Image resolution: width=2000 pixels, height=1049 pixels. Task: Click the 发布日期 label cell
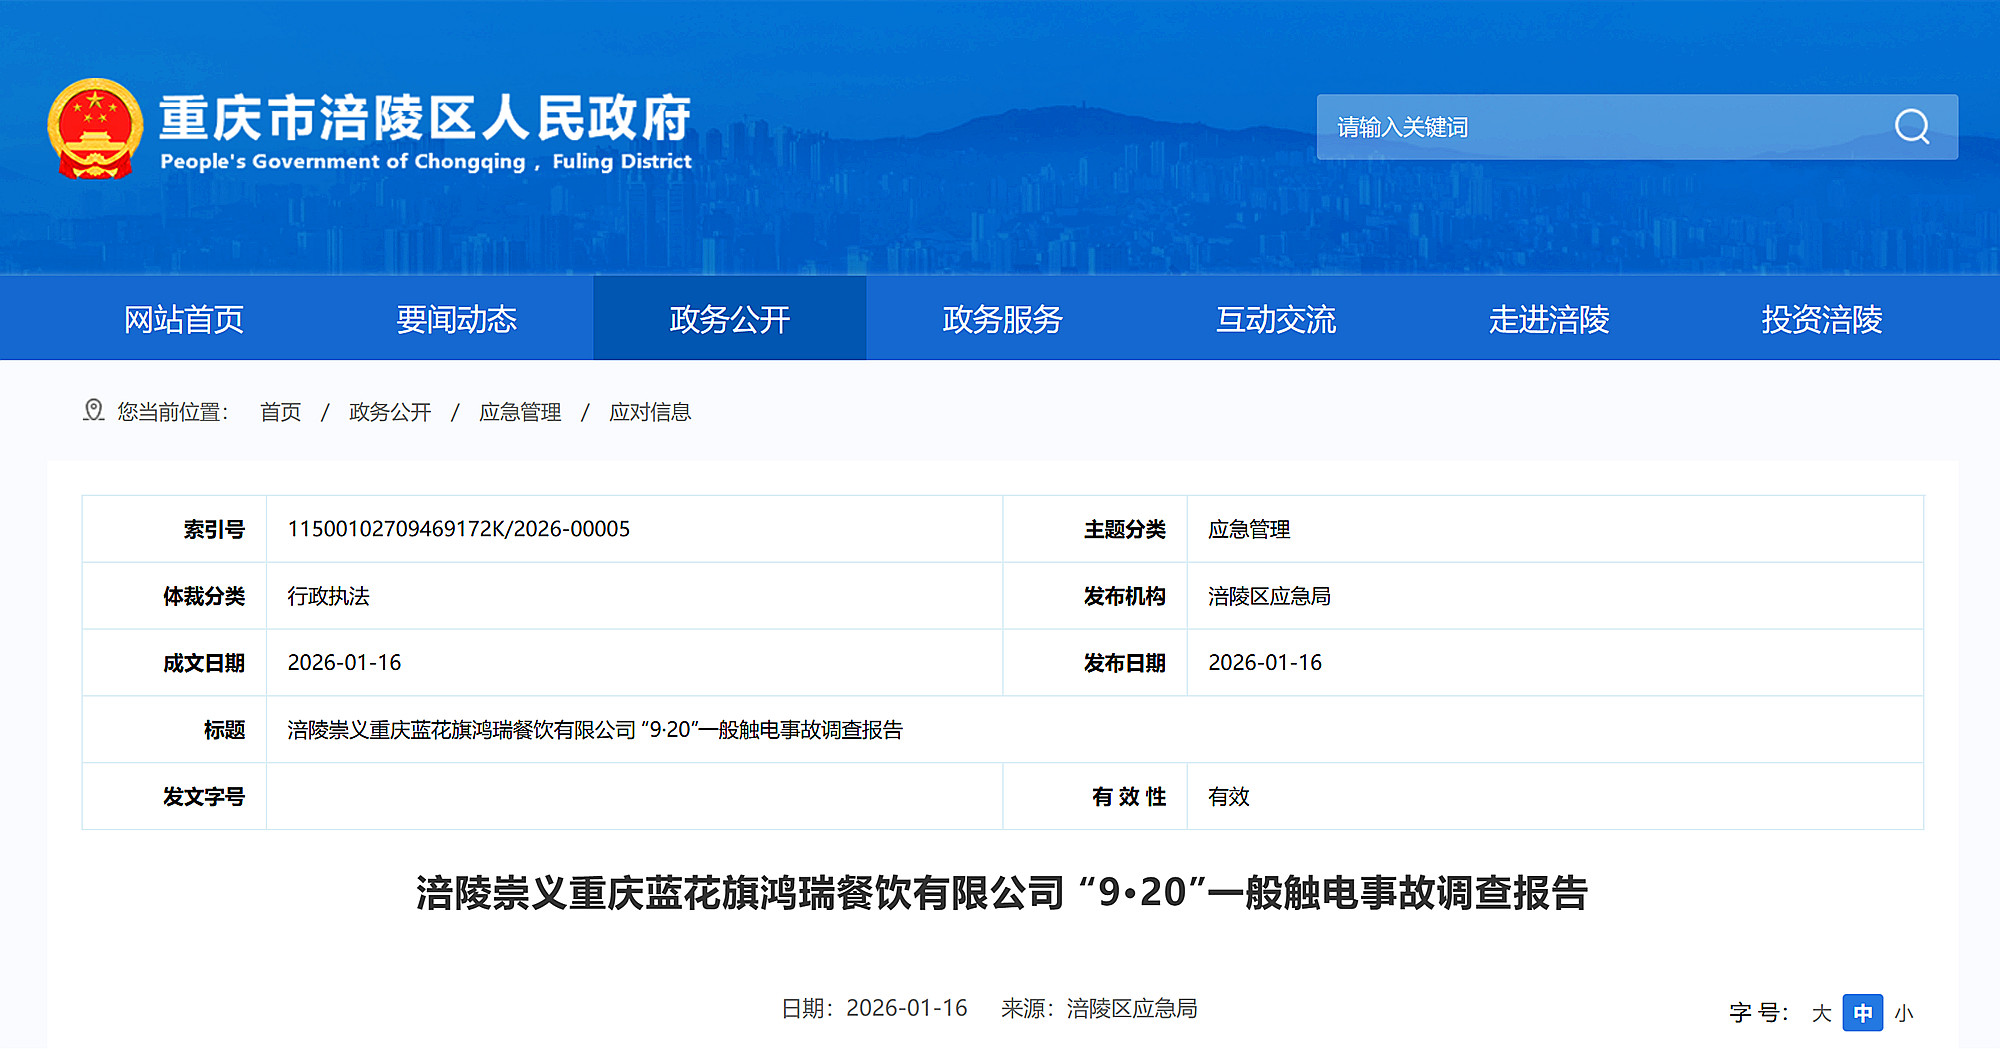click(1095, 663)
